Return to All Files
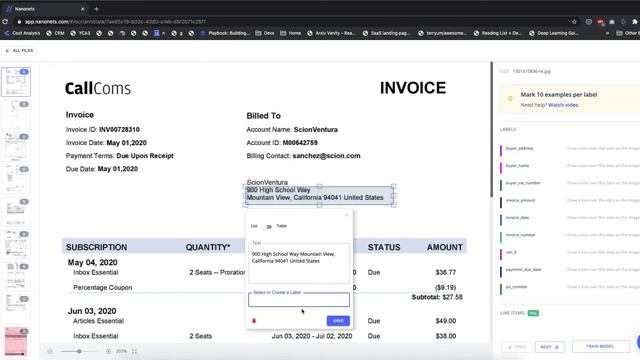The height and width of the screenshot is (360, 640). point(20,51)
